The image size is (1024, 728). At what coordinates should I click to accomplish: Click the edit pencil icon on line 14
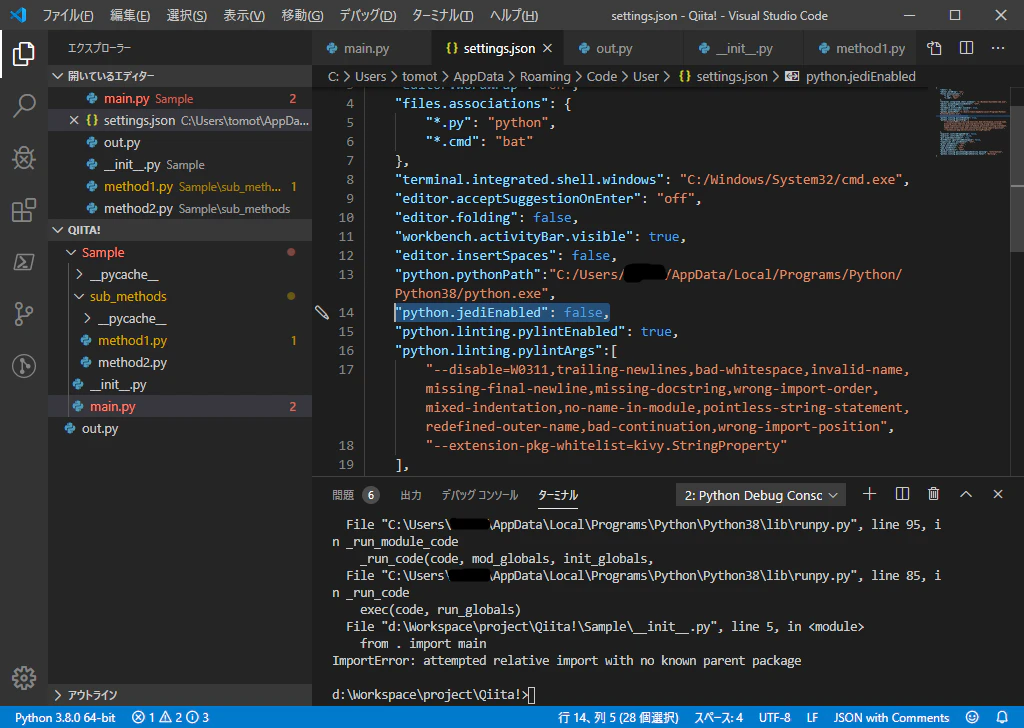coord(322,313)
